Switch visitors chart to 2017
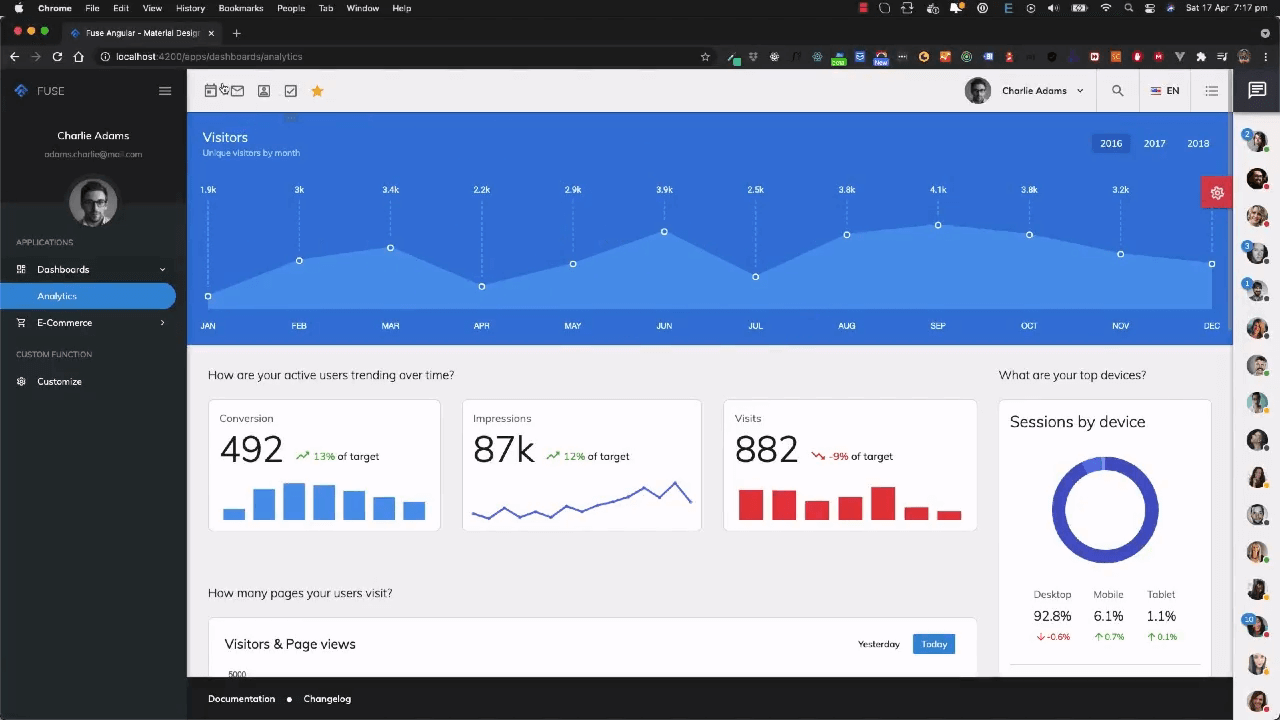Image resolution: width=1280 pixels, height=720 pixels. (x=1154, y=144)
